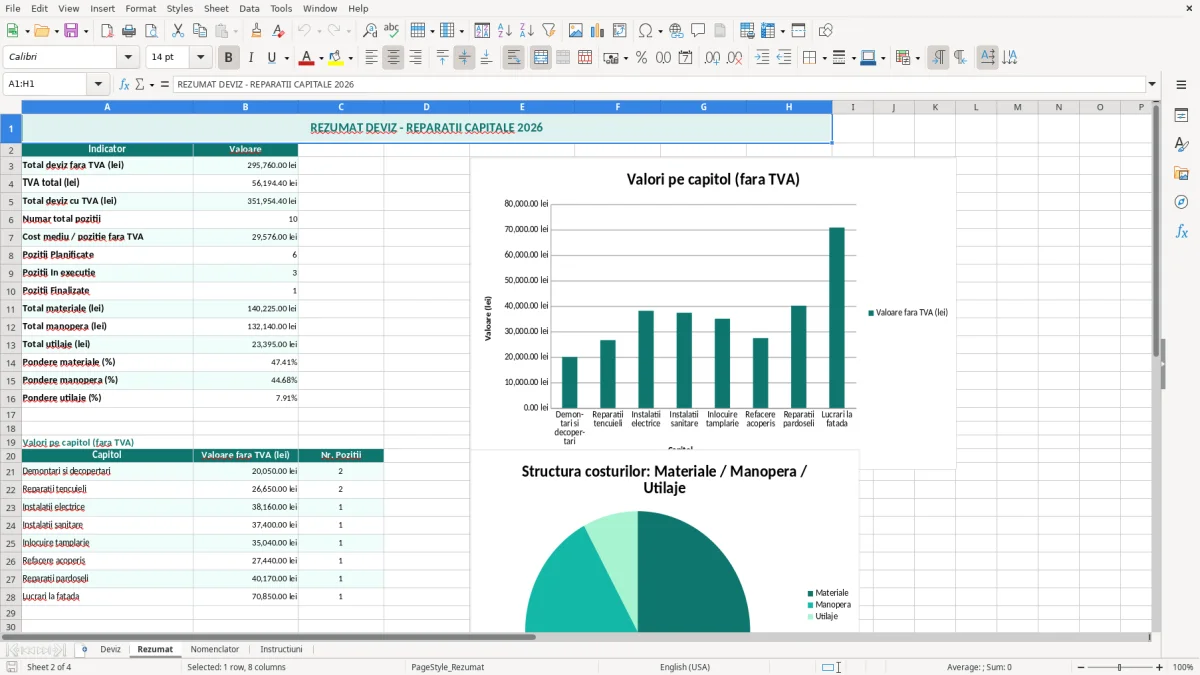Toggle the AutoFilter funnel icon
Screen dimensions: 1200x675
[549, 31]
